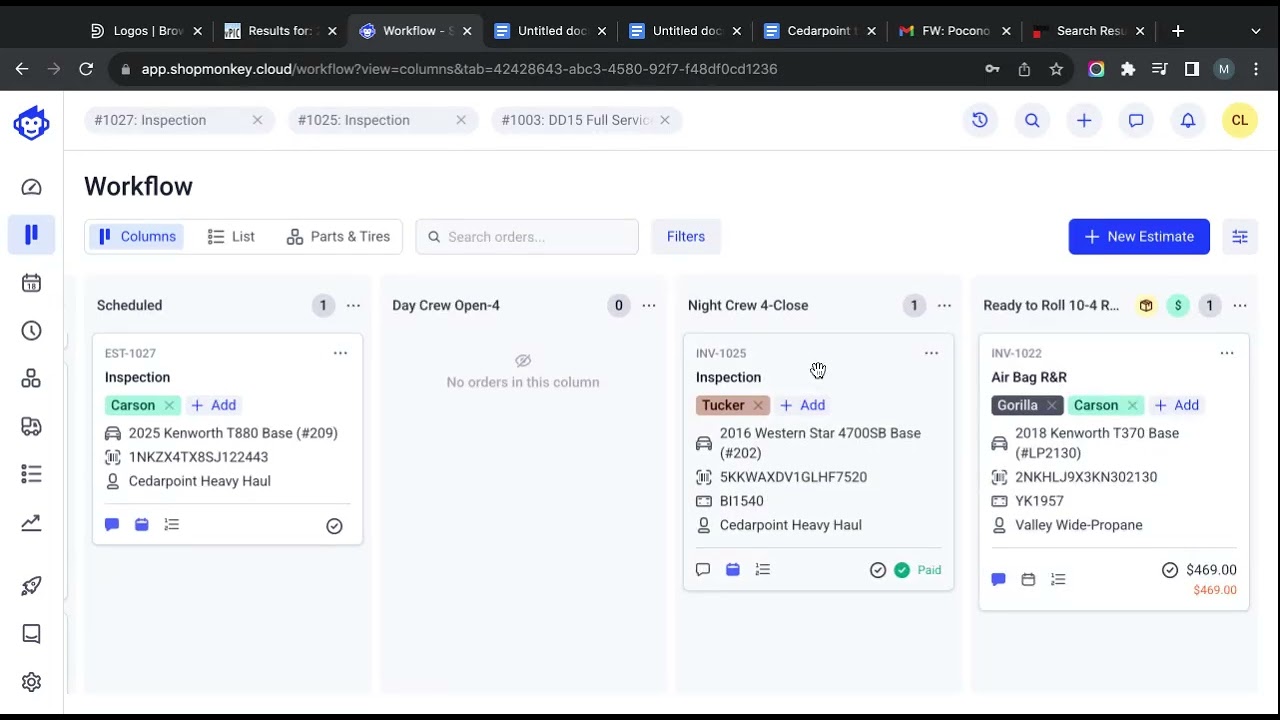Open the customers icon in sidebar
The image size is (1280, 720).
31,378
